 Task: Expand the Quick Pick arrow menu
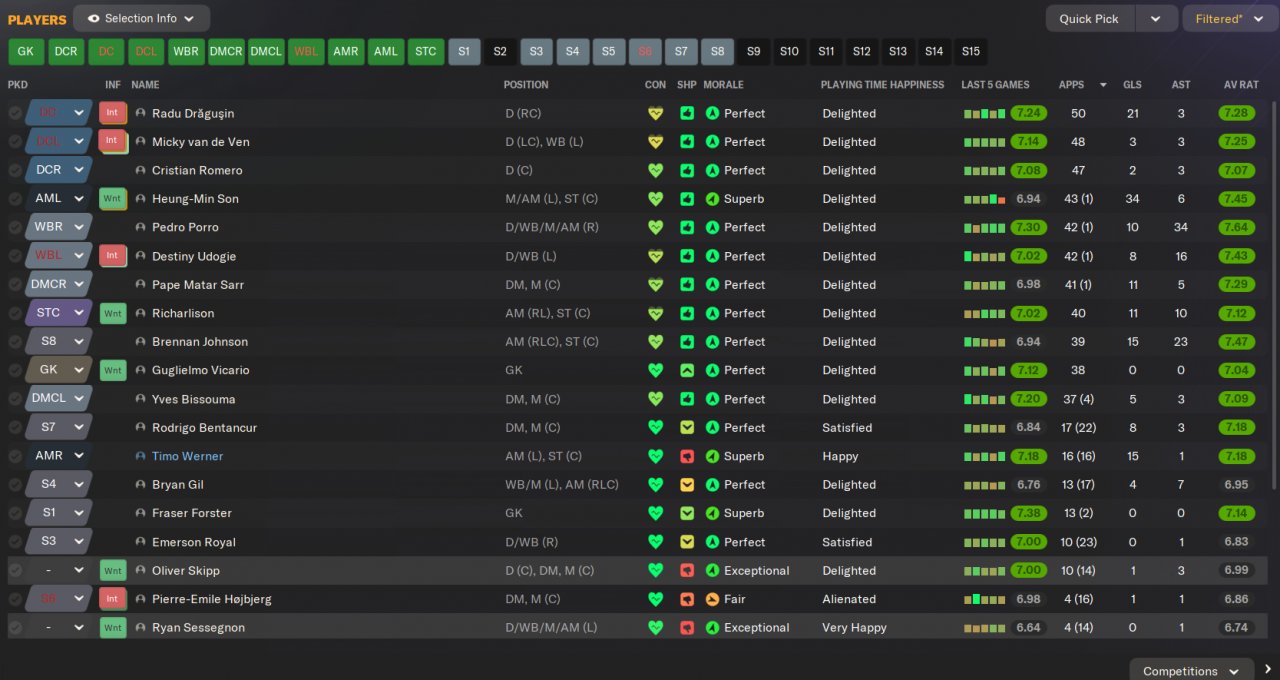click(x=1156, y=18)
